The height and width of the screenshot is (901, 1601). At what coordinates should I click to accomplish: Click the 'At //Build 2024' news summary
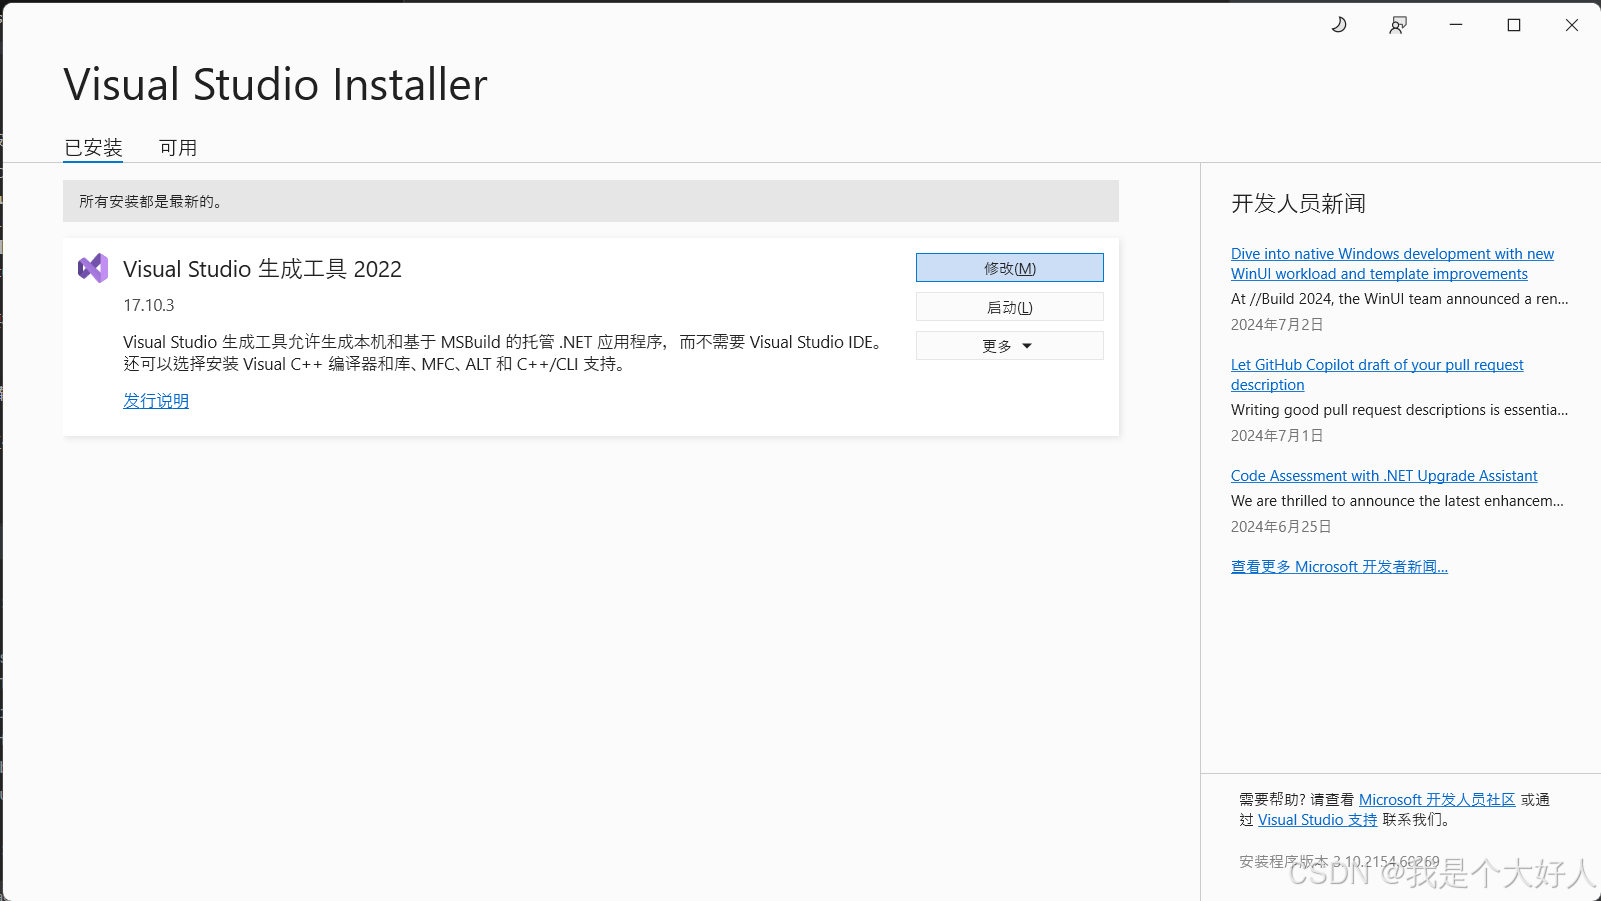pos(1400,299)
